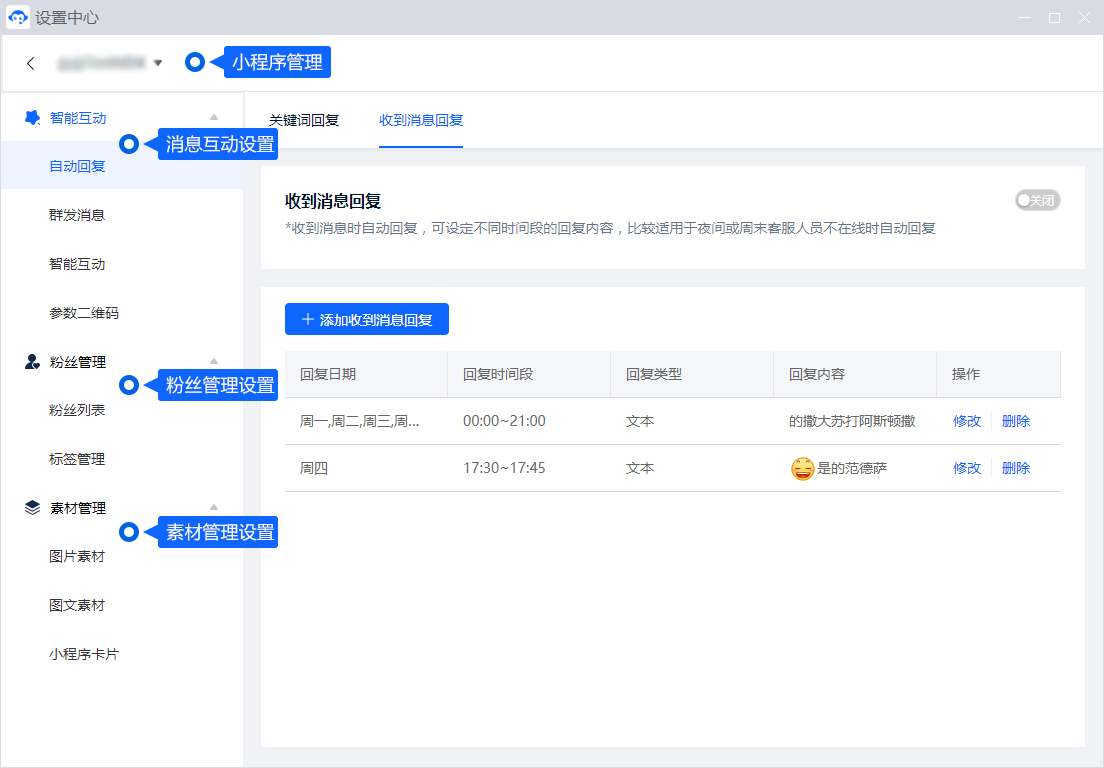The height and width of the screenshot is (768, 1104).
Task: Open the account name dropdown arrow
Action: tap(157, 63)
